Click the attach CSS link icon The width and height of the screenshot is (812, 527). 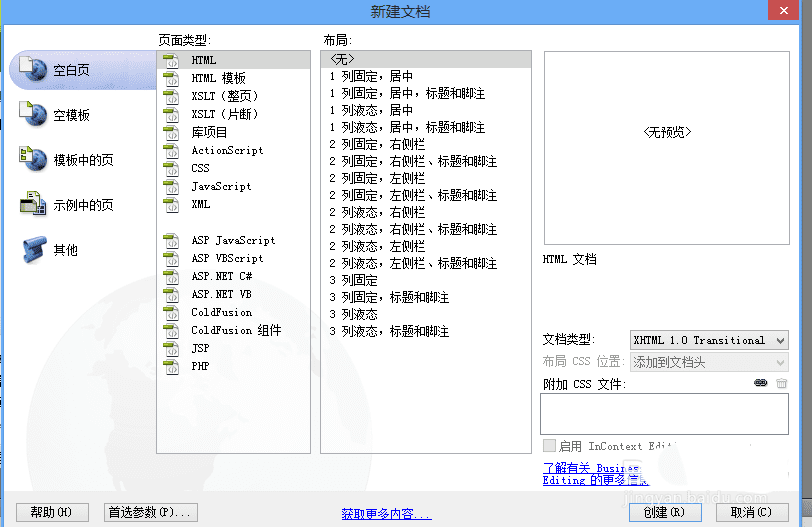pyautogui.click(x=760, y=383)
